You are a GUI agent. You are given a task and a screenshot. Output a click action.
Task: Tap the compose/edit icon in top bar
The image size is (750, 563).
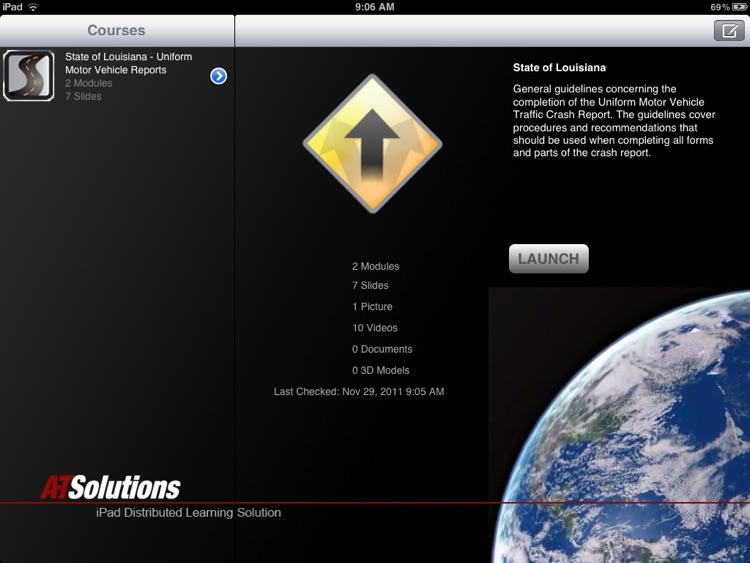click(729, 31)
